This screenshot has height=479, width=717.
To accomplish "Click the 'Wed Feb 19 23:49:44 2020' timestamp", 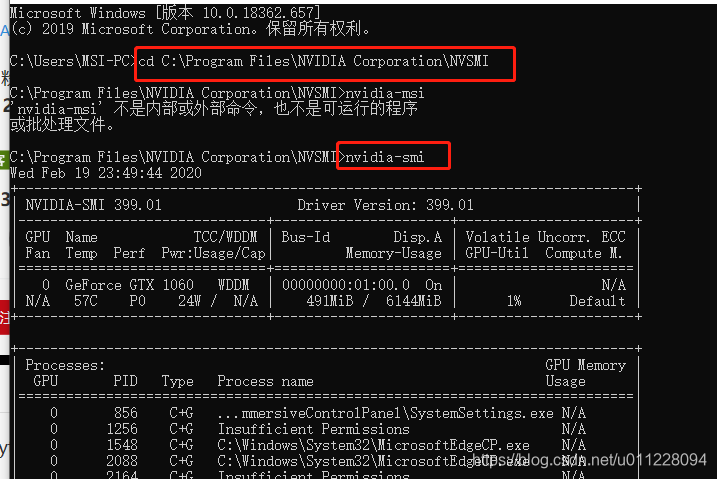I will (106, 173).
